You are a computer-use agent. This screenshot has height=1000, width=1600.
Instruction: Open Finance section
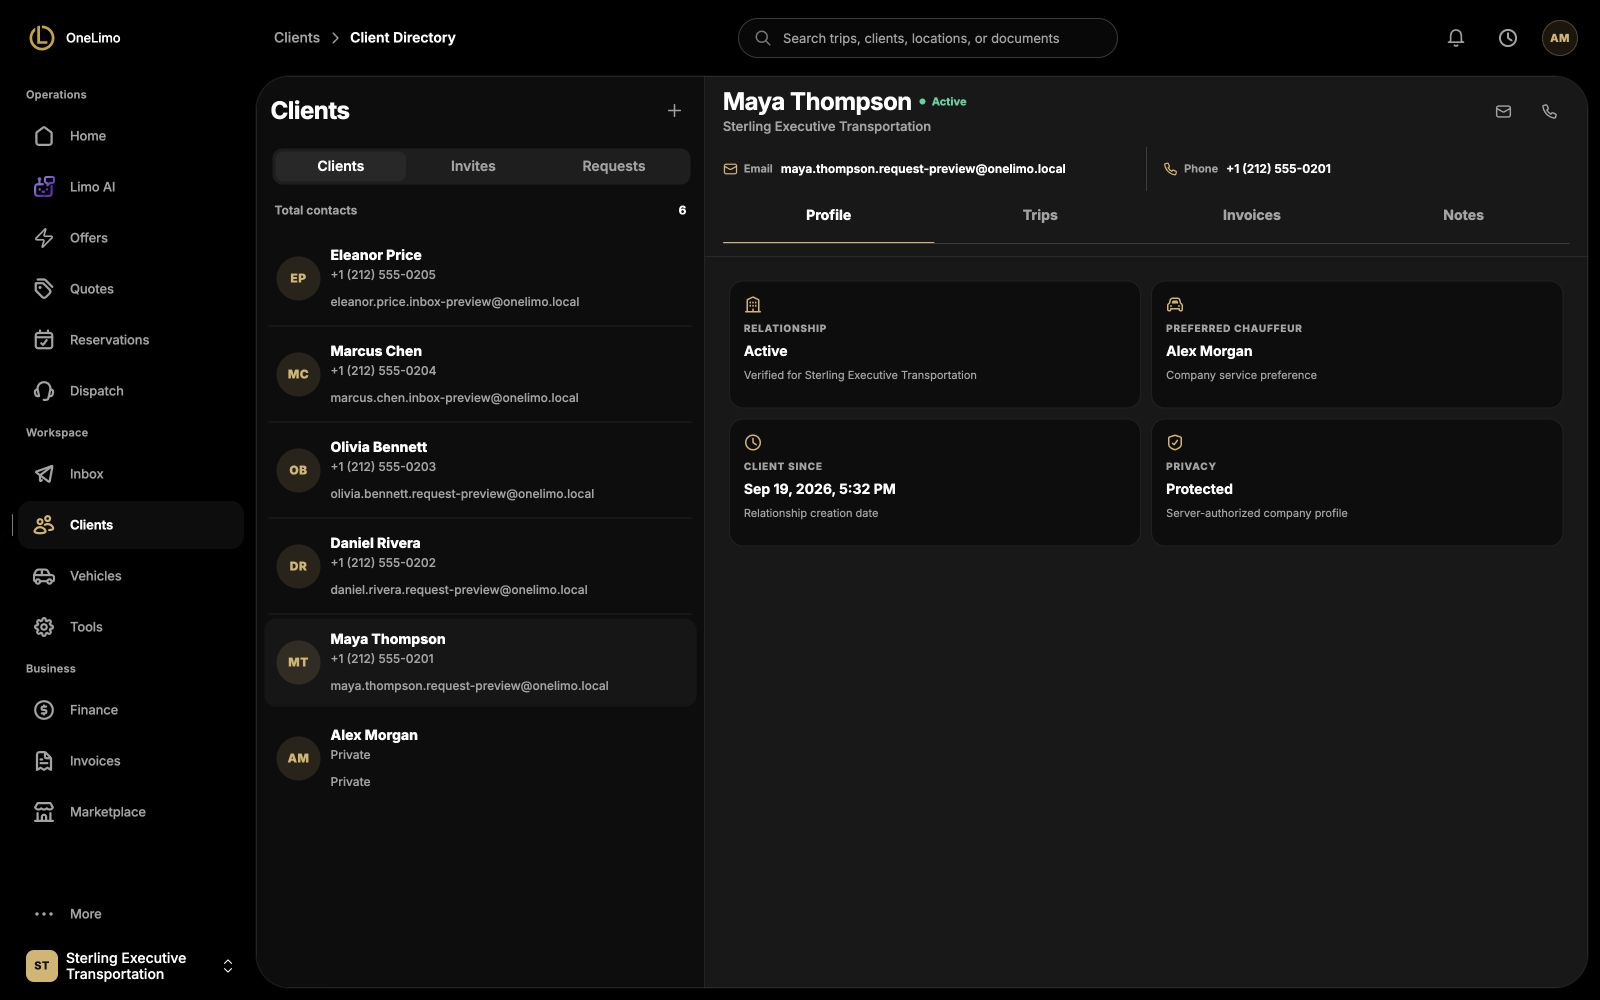(x=131, y=710)
